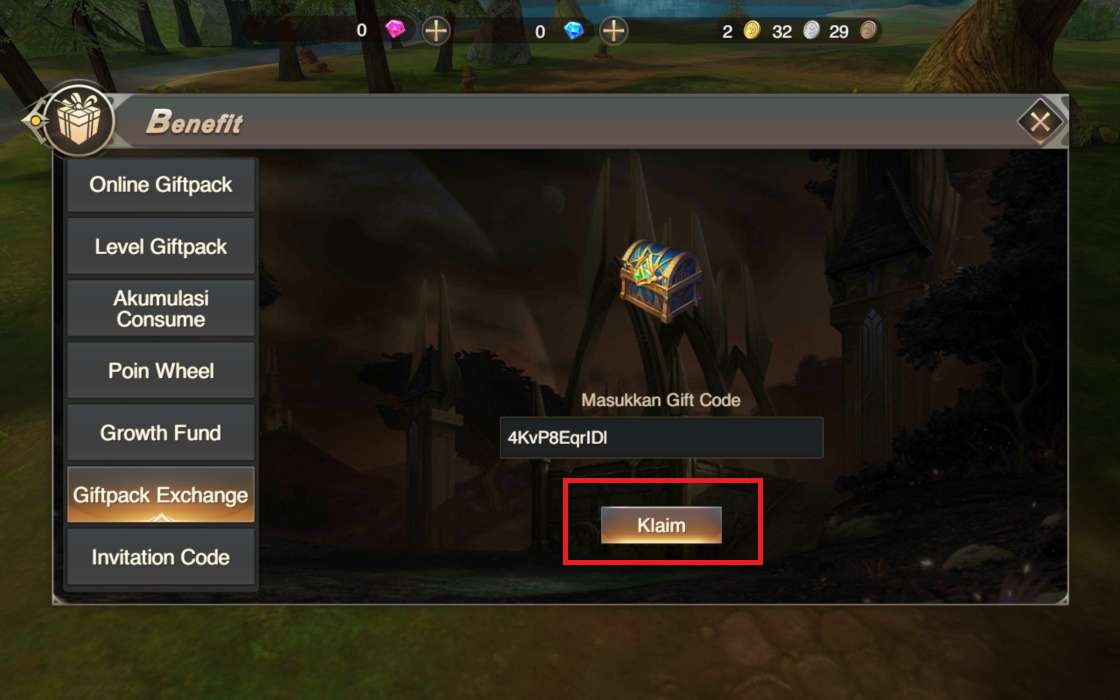Go to the Growth Fund tab

pyautogui.click(x=161, y=433)
